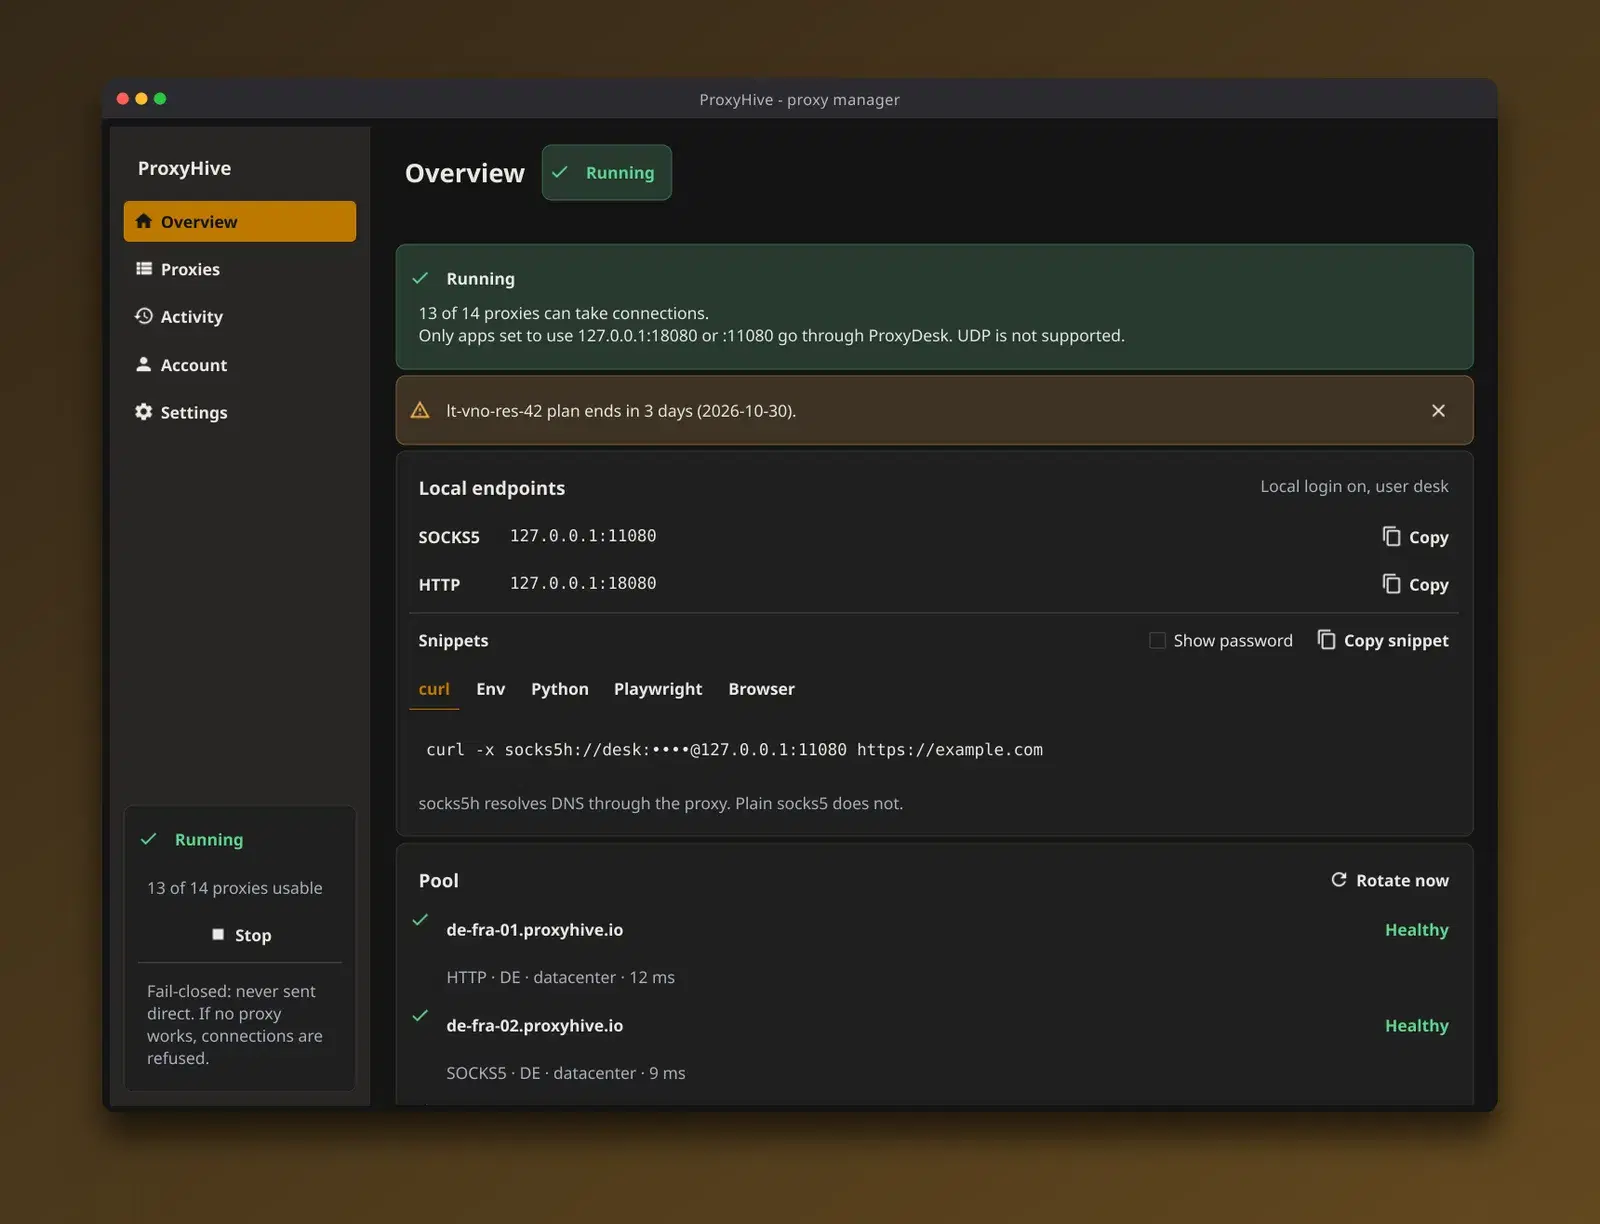Select the de-fra-01.proxyhive.io pool entry
1600x1224 pixels.
535,929
